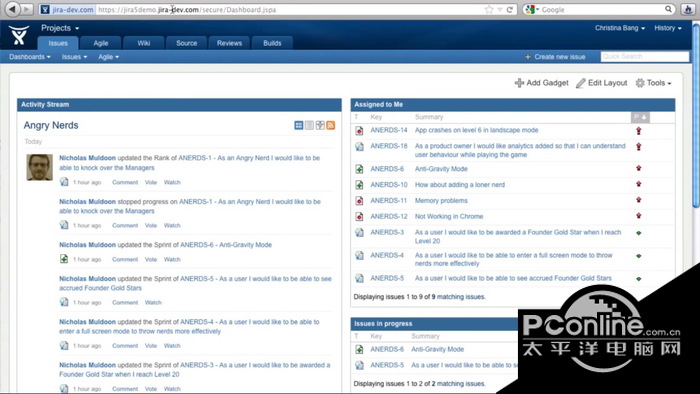Reload the page via the refresh icon
This screenshot has width=700, height=394.
509,9
